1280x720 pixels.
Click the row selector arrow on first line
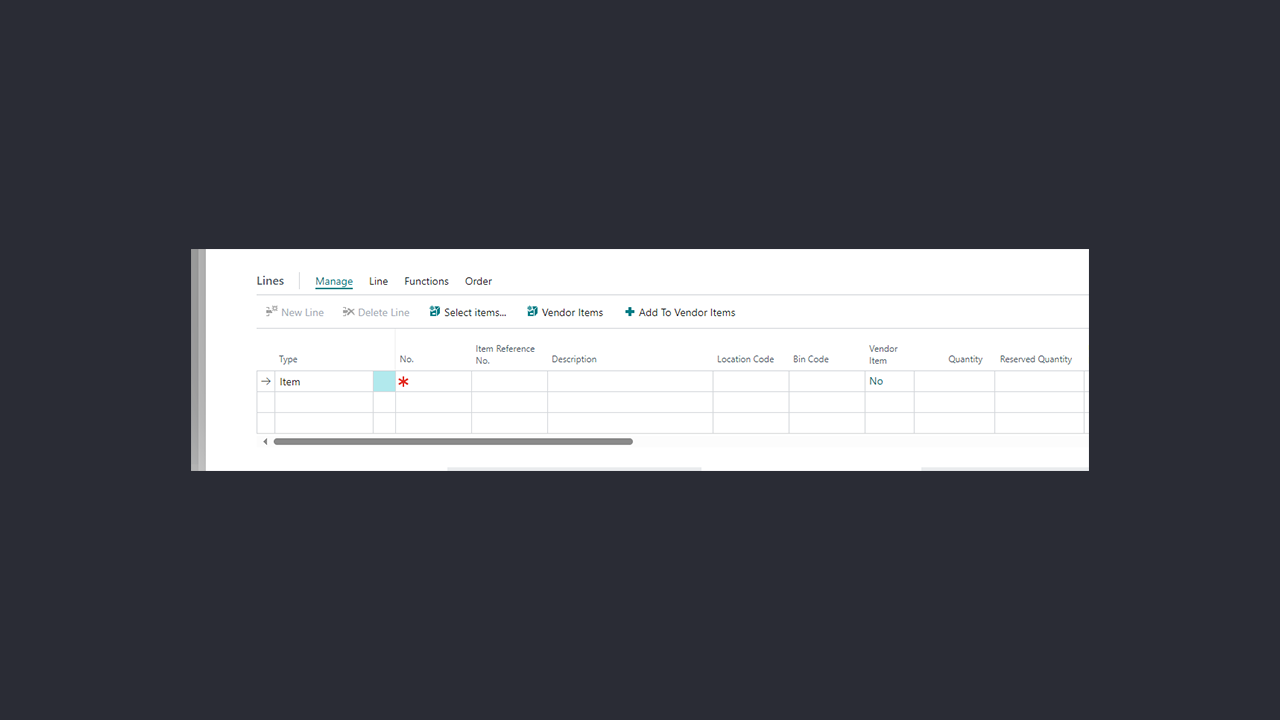266,382
